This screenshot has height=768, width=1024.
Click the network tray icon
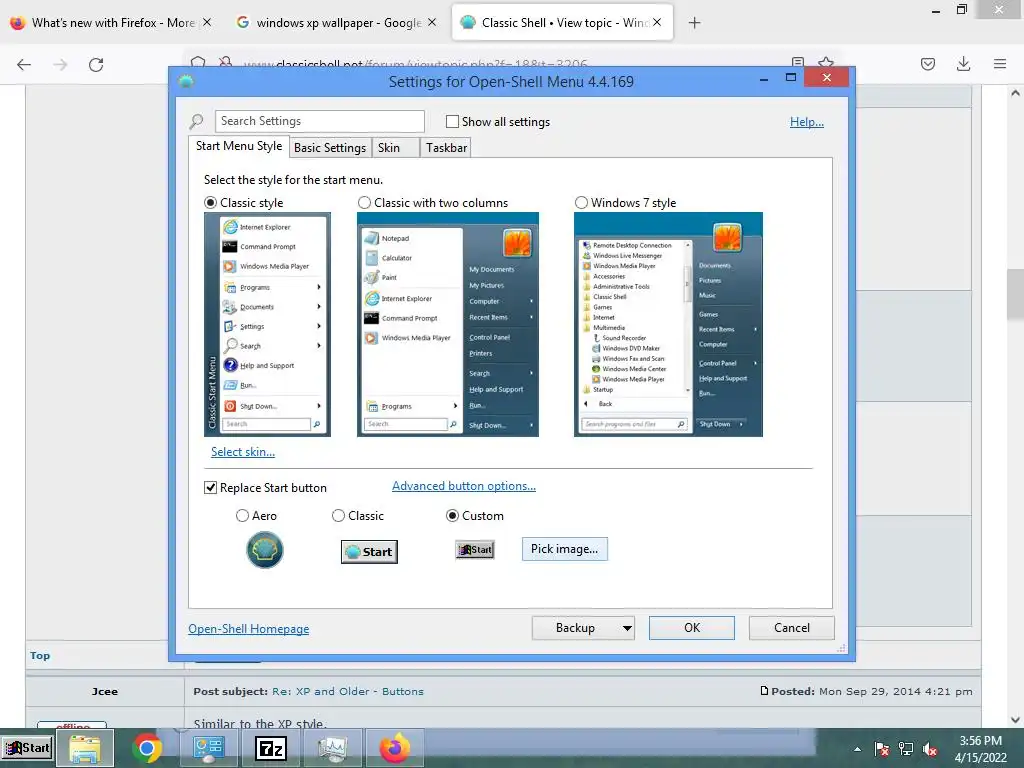(x=906, y=749)
